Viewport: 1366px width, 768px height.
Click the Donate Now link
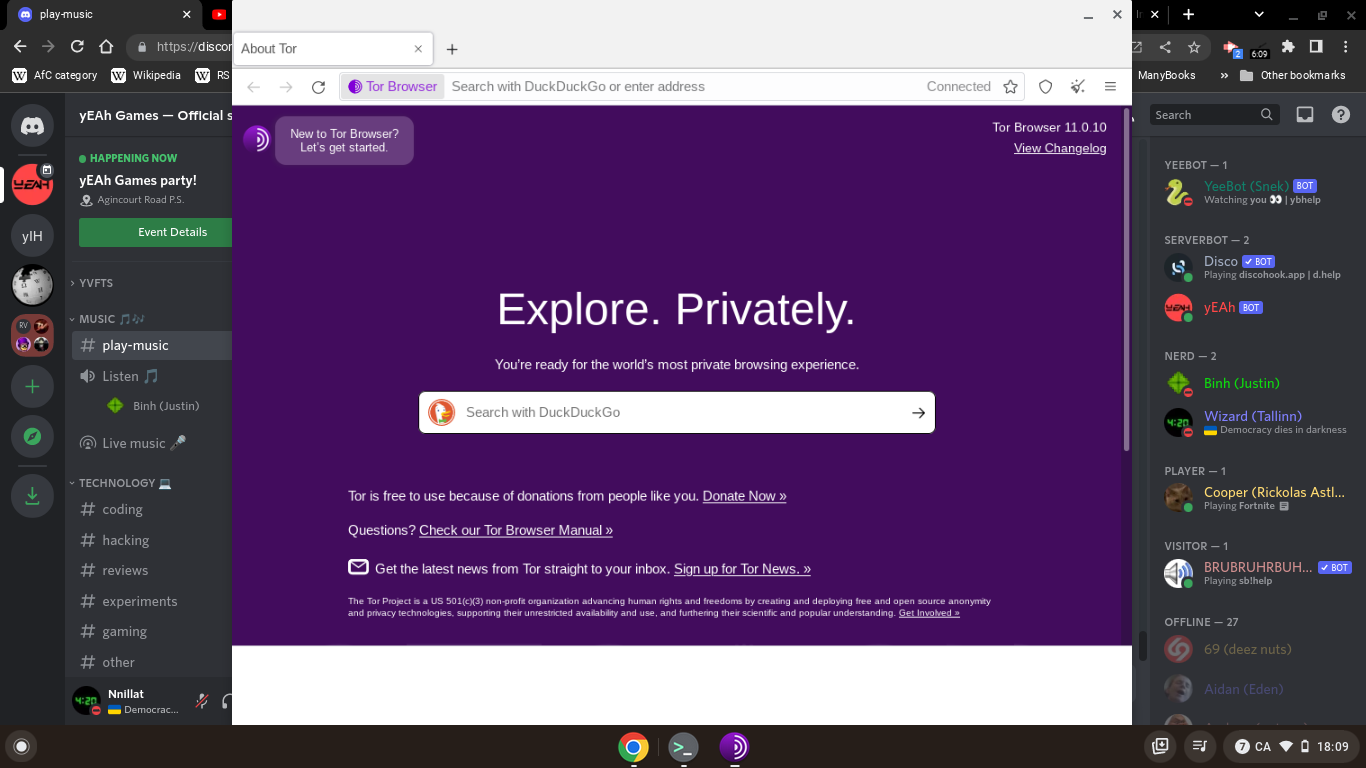[744, 496]
